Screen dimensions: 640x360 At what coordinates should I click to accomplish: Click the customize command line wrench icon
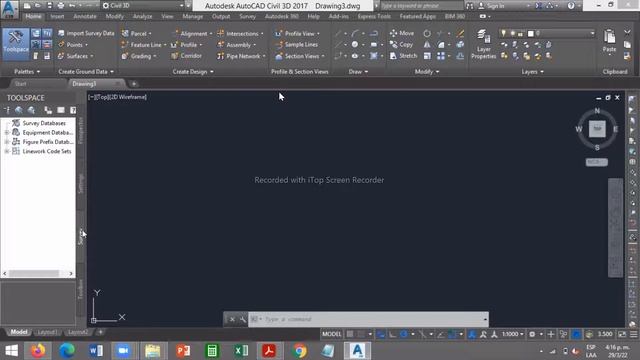pyautogui.click(x=242, y=319)
